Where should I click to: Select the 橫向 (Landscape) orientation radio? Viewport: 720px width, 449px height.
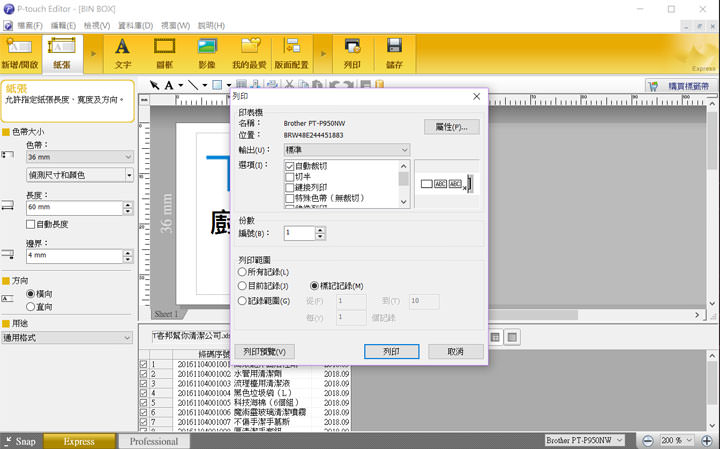31,293
